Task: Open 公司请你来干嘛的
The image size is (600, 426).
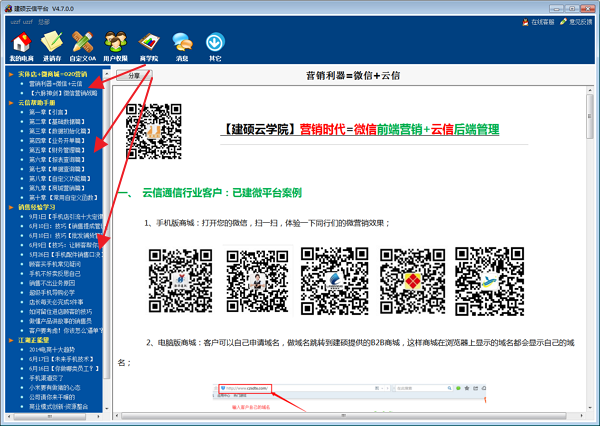Action: tap(52, 397)
